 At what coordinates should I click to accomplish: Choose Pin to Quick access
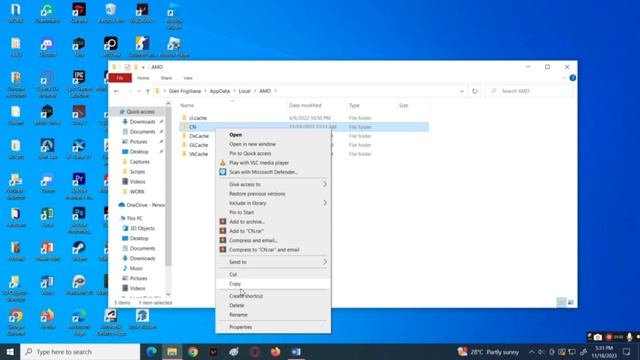click(273, 153)
